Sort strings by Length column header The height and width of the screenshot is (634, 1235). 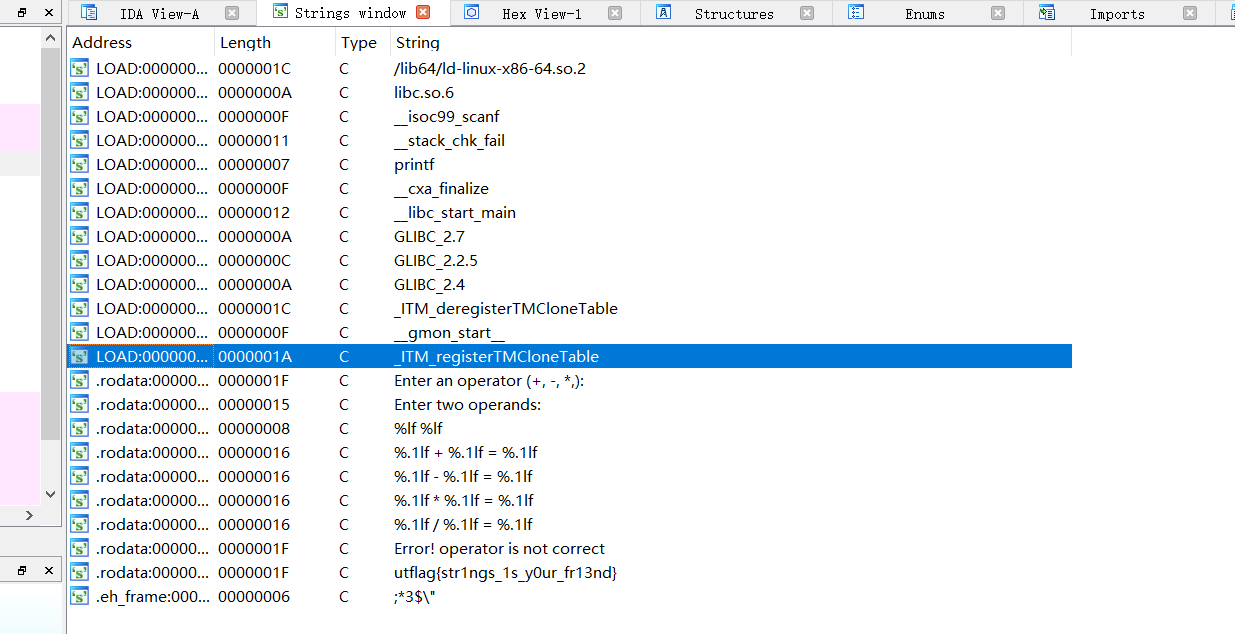point(245,43)
